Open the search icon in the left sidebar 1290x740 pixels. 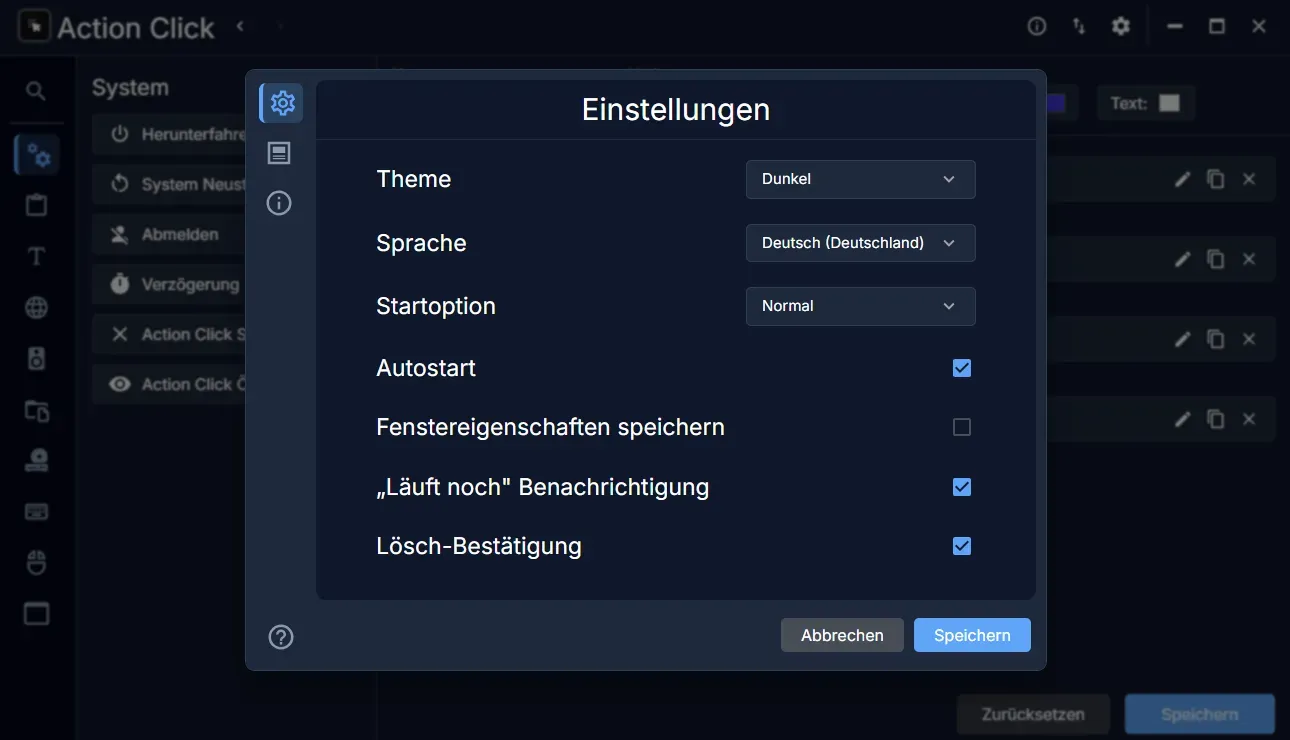point(36,92)
